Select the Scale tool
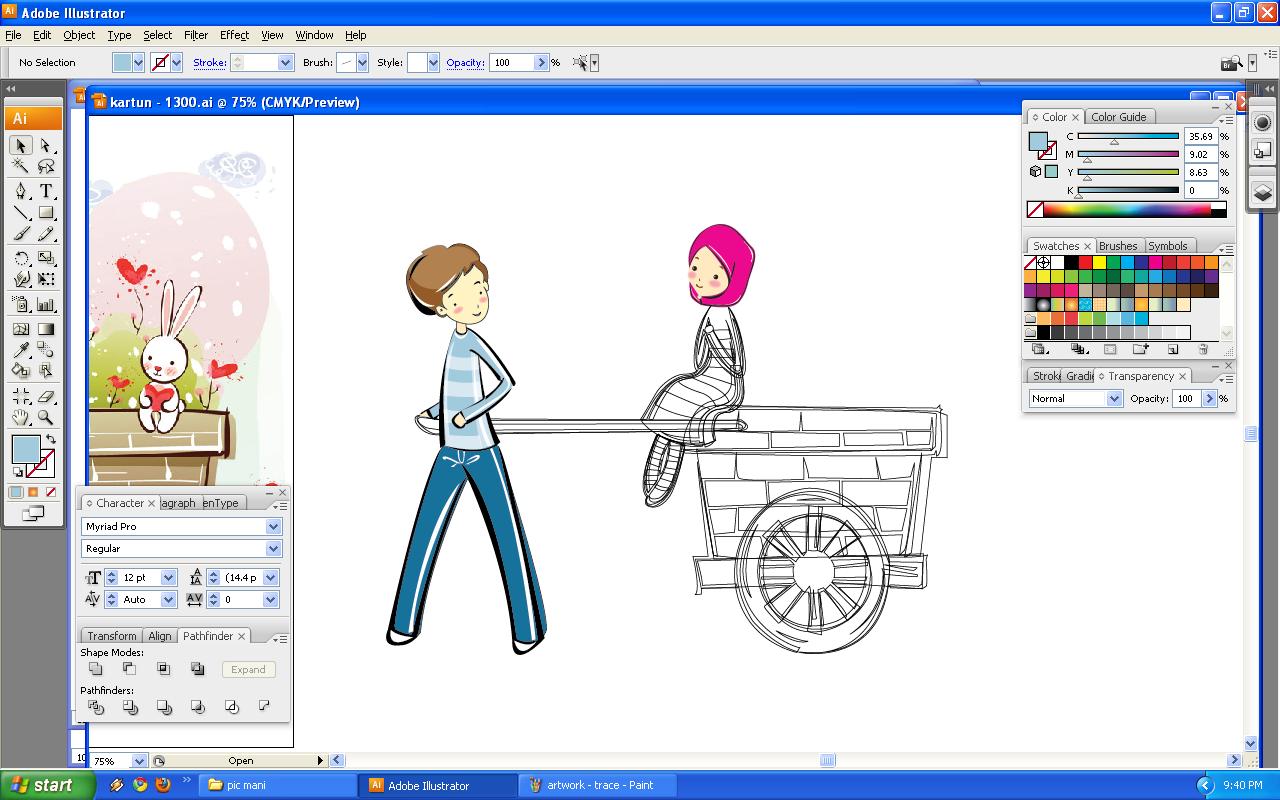 (46, 258)
